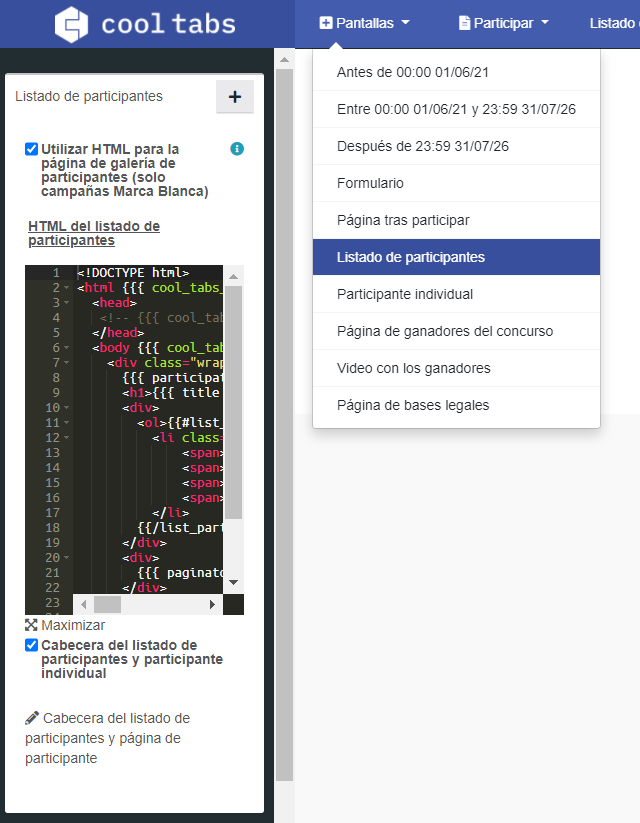Click the plus button beside Listado de participantes
Viewport: 640px width, 823px height.
click(235, 97)
